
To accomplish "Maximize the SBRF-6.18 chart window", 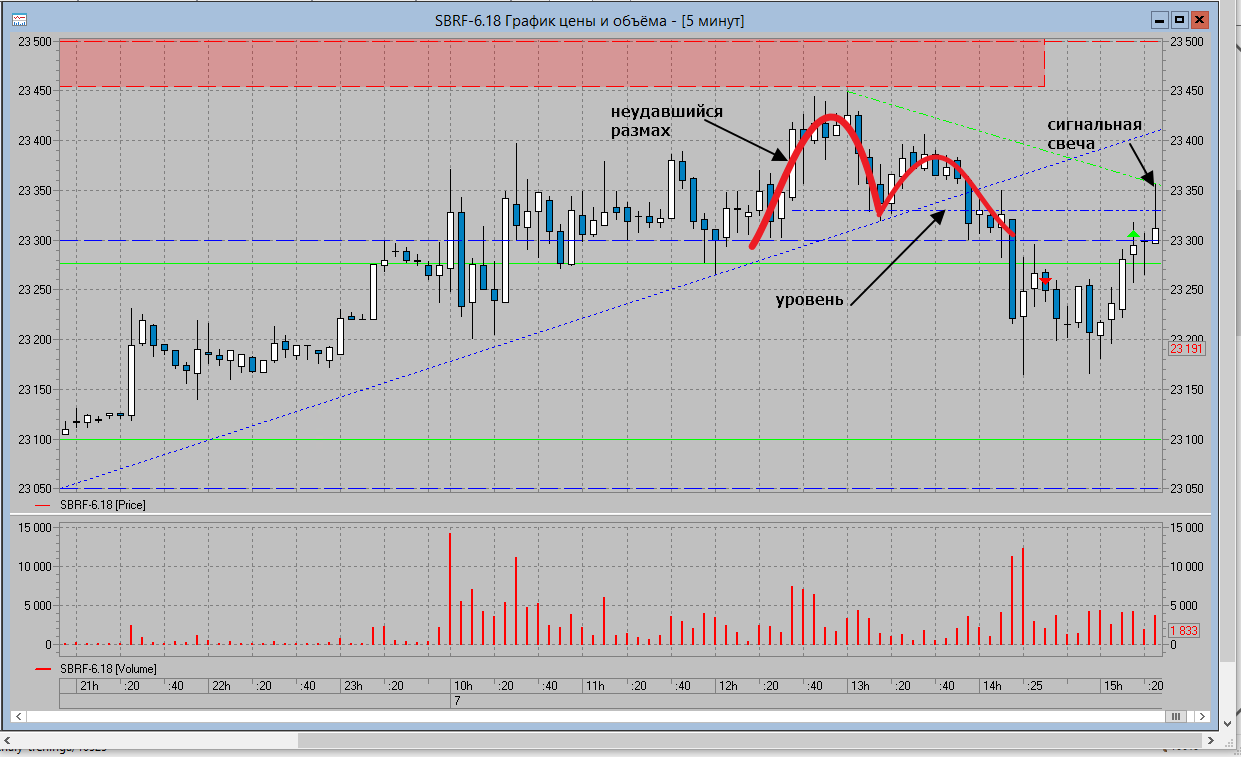I will [x=1179, y=20].
